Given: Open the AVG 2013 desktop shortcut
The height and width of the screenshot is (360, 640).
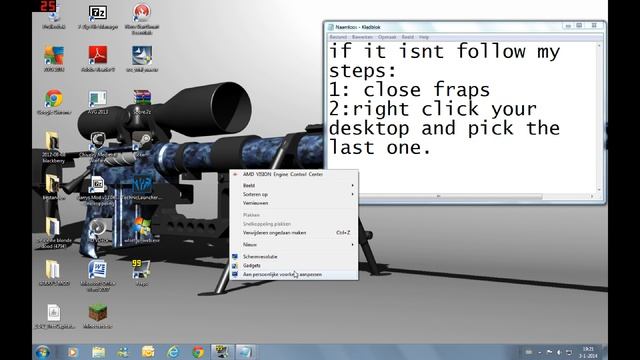Looking at the screenshot, I should pos(98,102).
